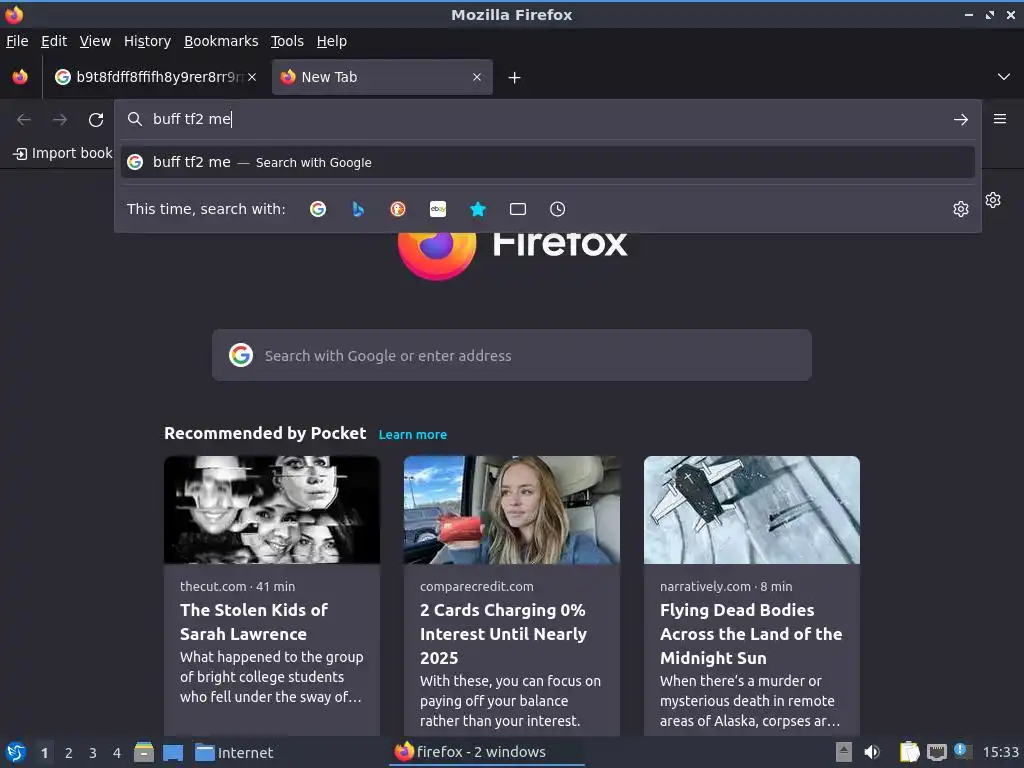This screenshot has height=768, width=1024.
Task: Expand the list all tabs chevron
Action: pyautogui.click(x=1004, y=77)
